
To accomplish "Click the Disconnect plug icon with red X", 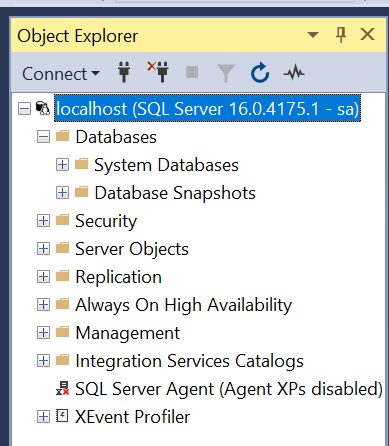I will tap(158, 72).
